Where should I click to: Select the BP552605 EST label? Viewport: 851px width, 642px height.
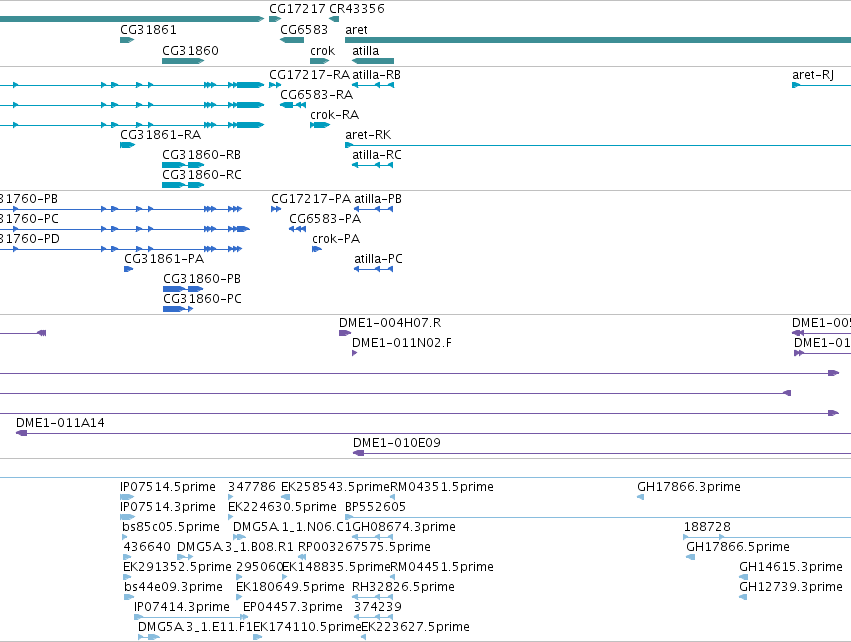coord(376,507)
